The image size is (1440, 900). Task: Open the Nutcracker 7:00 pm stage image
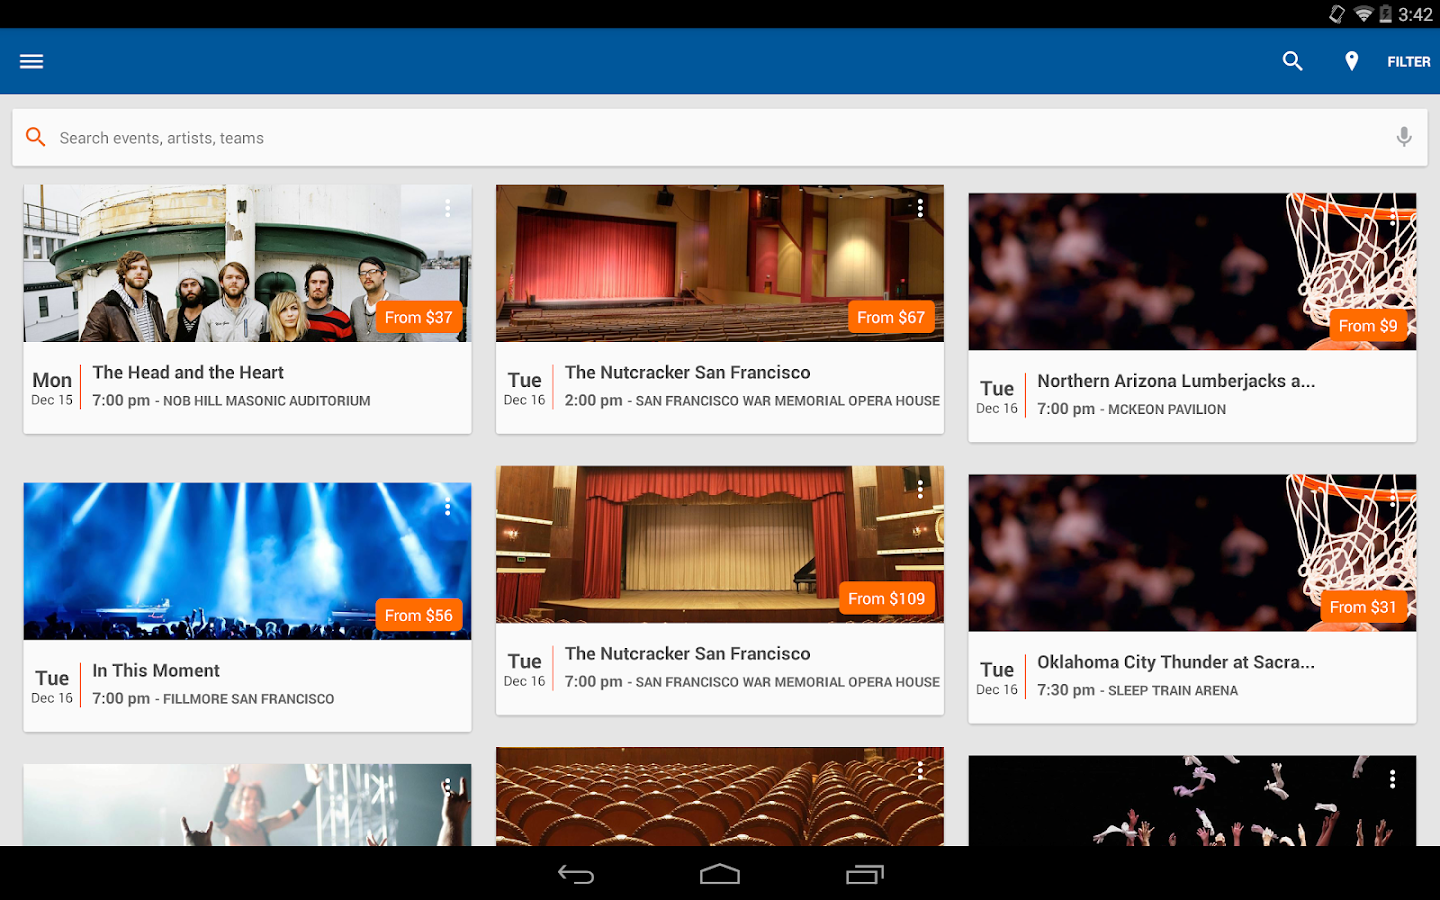720,544
